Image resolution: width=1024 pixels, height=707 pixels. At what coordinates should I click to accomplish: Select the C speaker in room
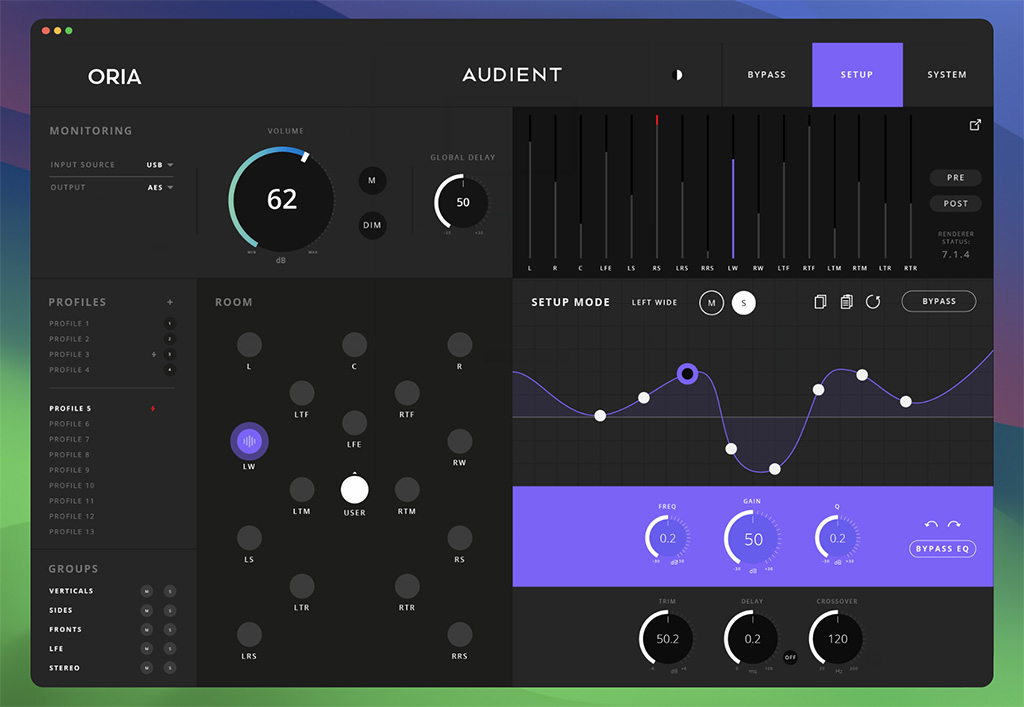click(354, 345)
